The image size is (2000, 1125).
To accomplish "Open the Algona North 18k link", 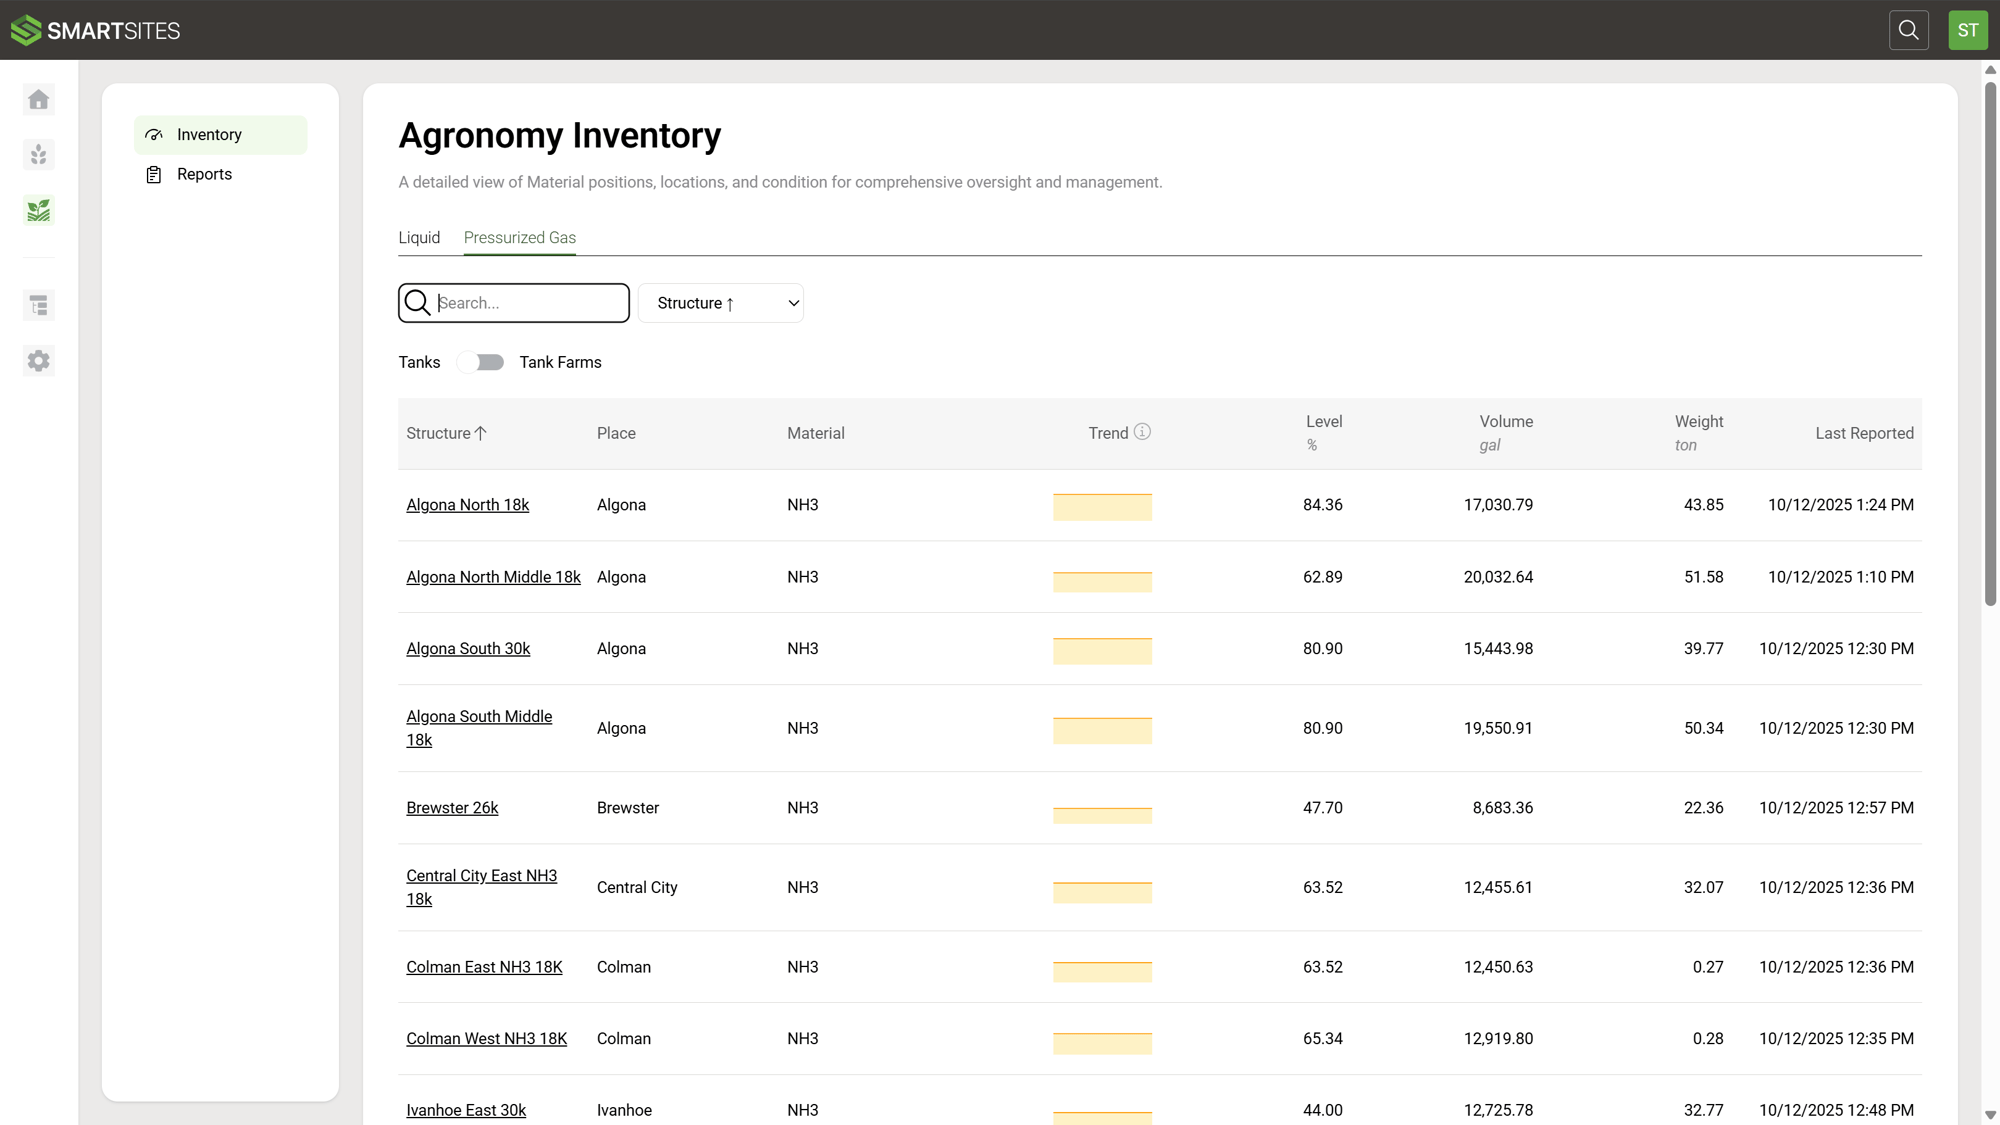I will (x=467, y=505).
